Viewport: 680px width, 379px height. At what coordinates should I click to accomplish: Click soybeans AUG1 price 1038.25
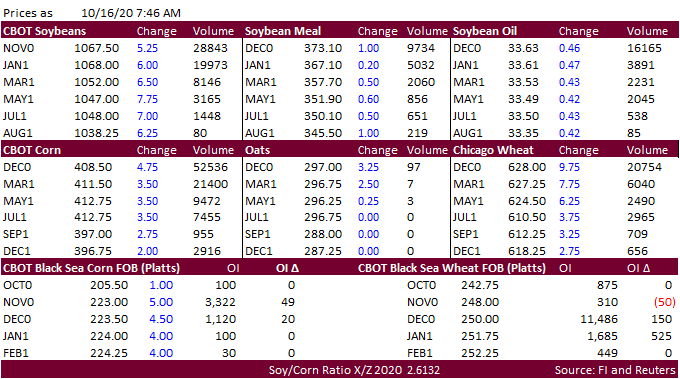point(97,133)
